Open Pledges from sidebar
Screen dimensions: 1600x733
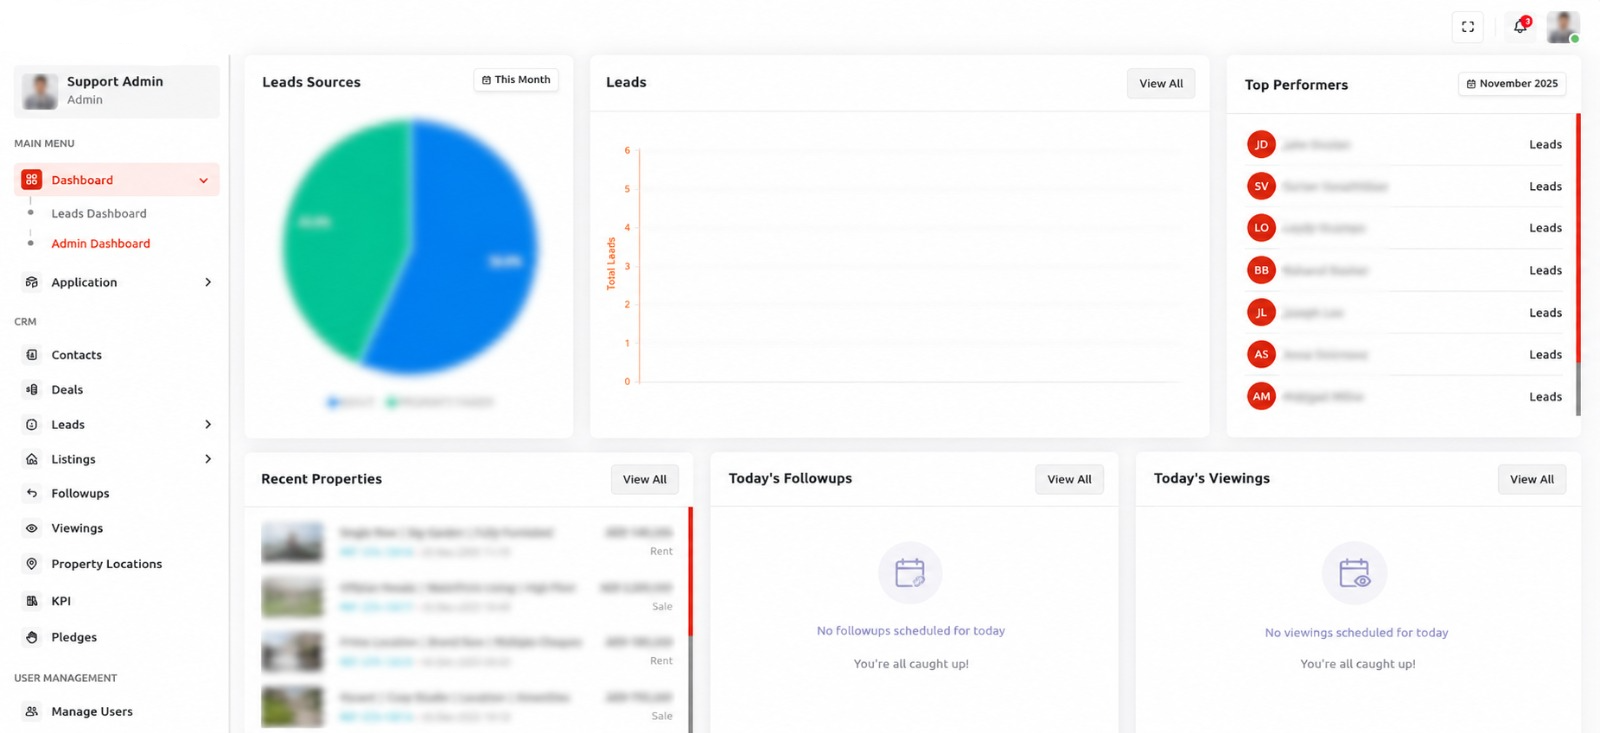tap(74, 637)
